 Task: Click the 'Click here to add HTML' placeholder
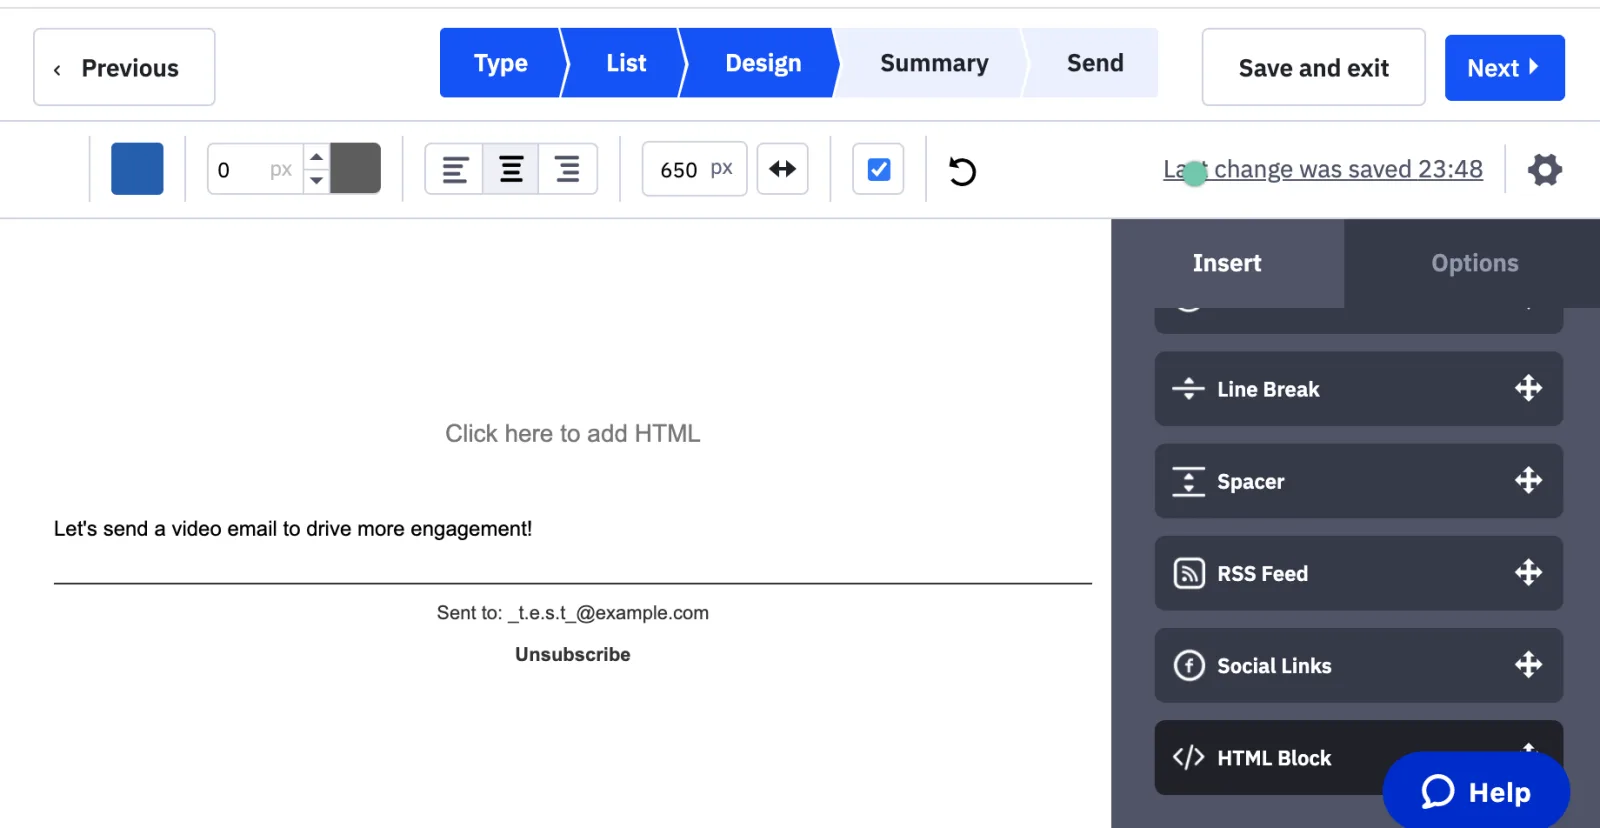(573, 433)
